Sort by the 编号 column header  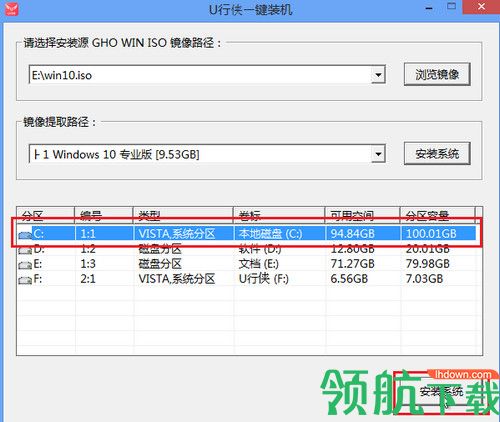[104, 215]
